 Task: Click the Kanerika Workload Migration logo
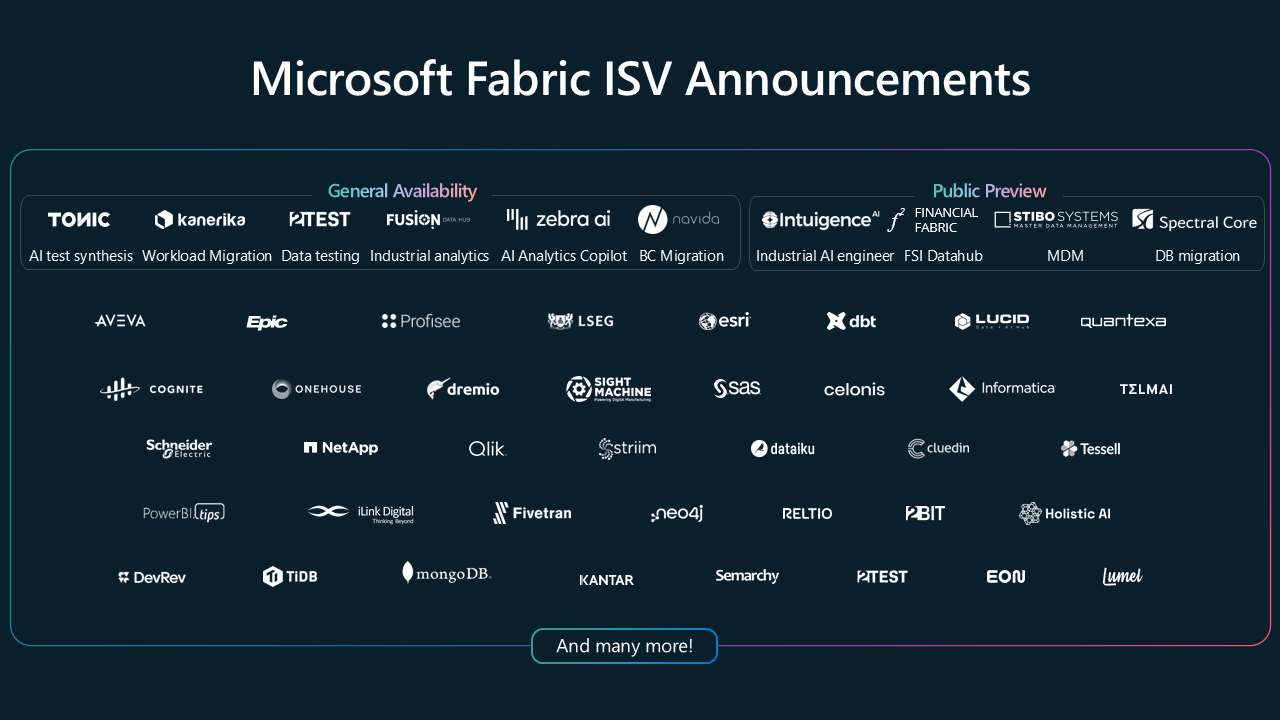click(199, 219)
